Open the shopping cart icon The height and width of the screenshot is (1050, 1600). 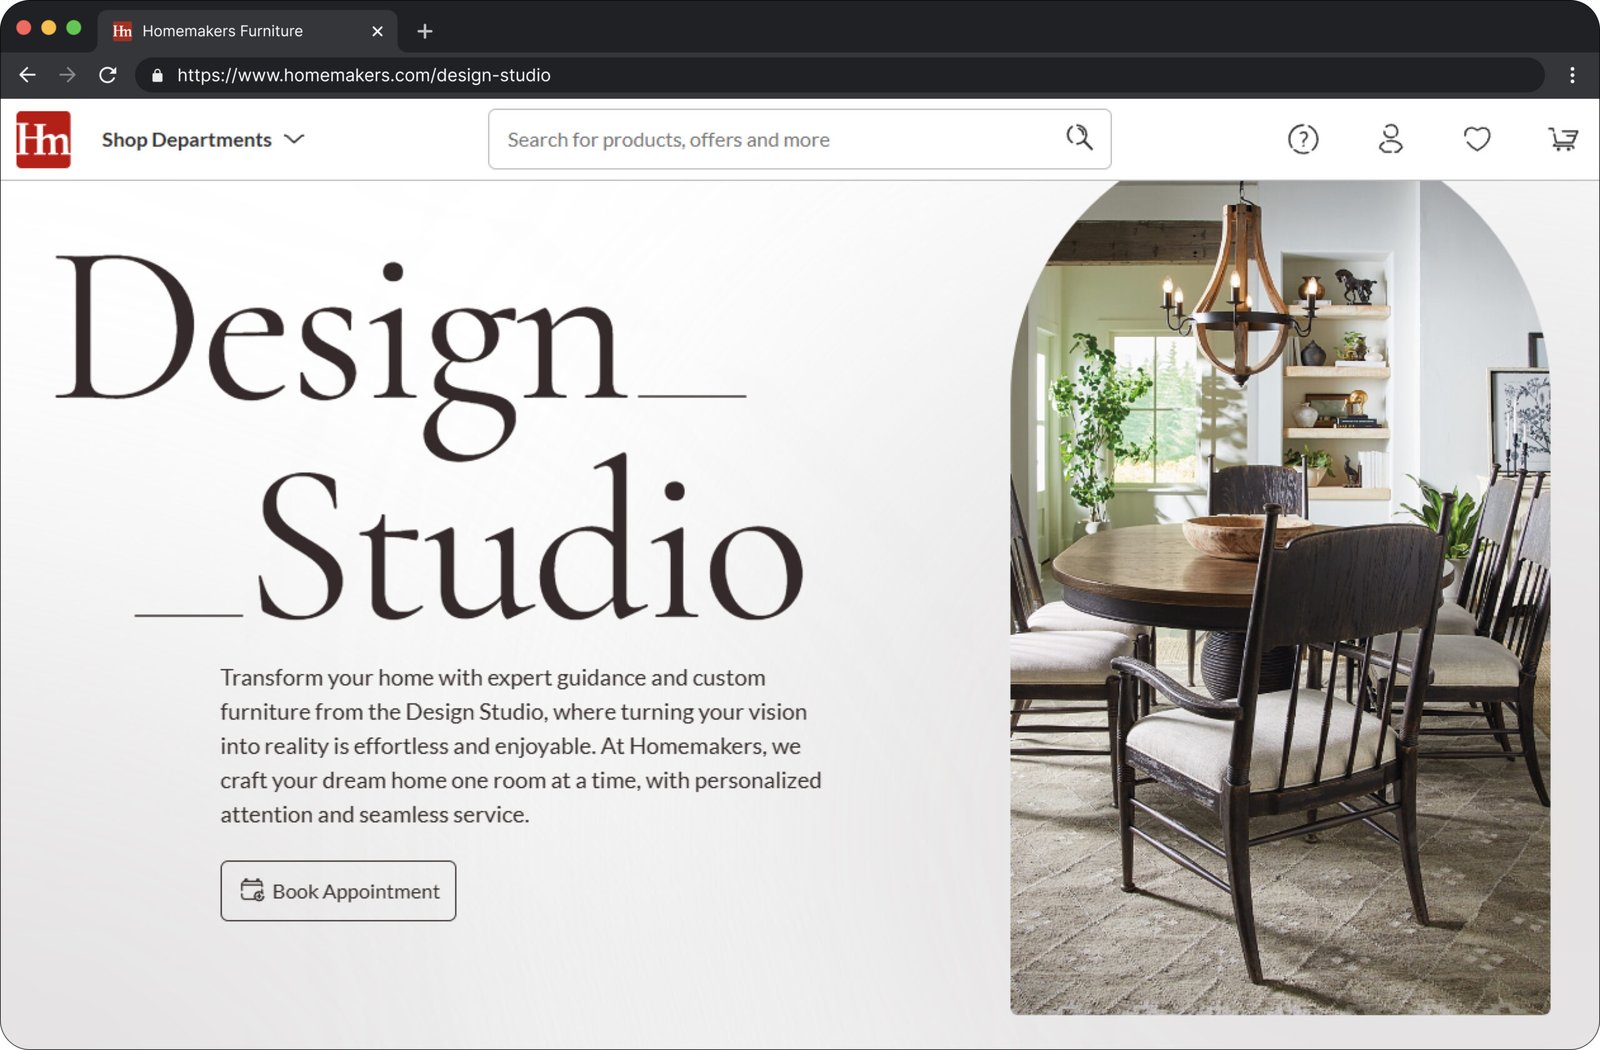[1562, 139]
